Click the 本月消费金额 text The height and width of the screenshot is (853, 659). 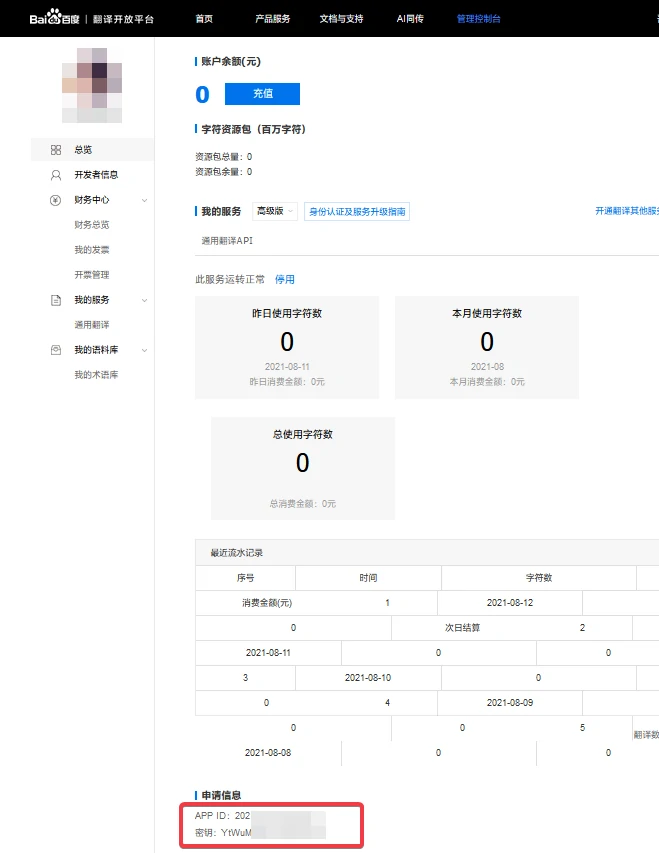point(487,382)
